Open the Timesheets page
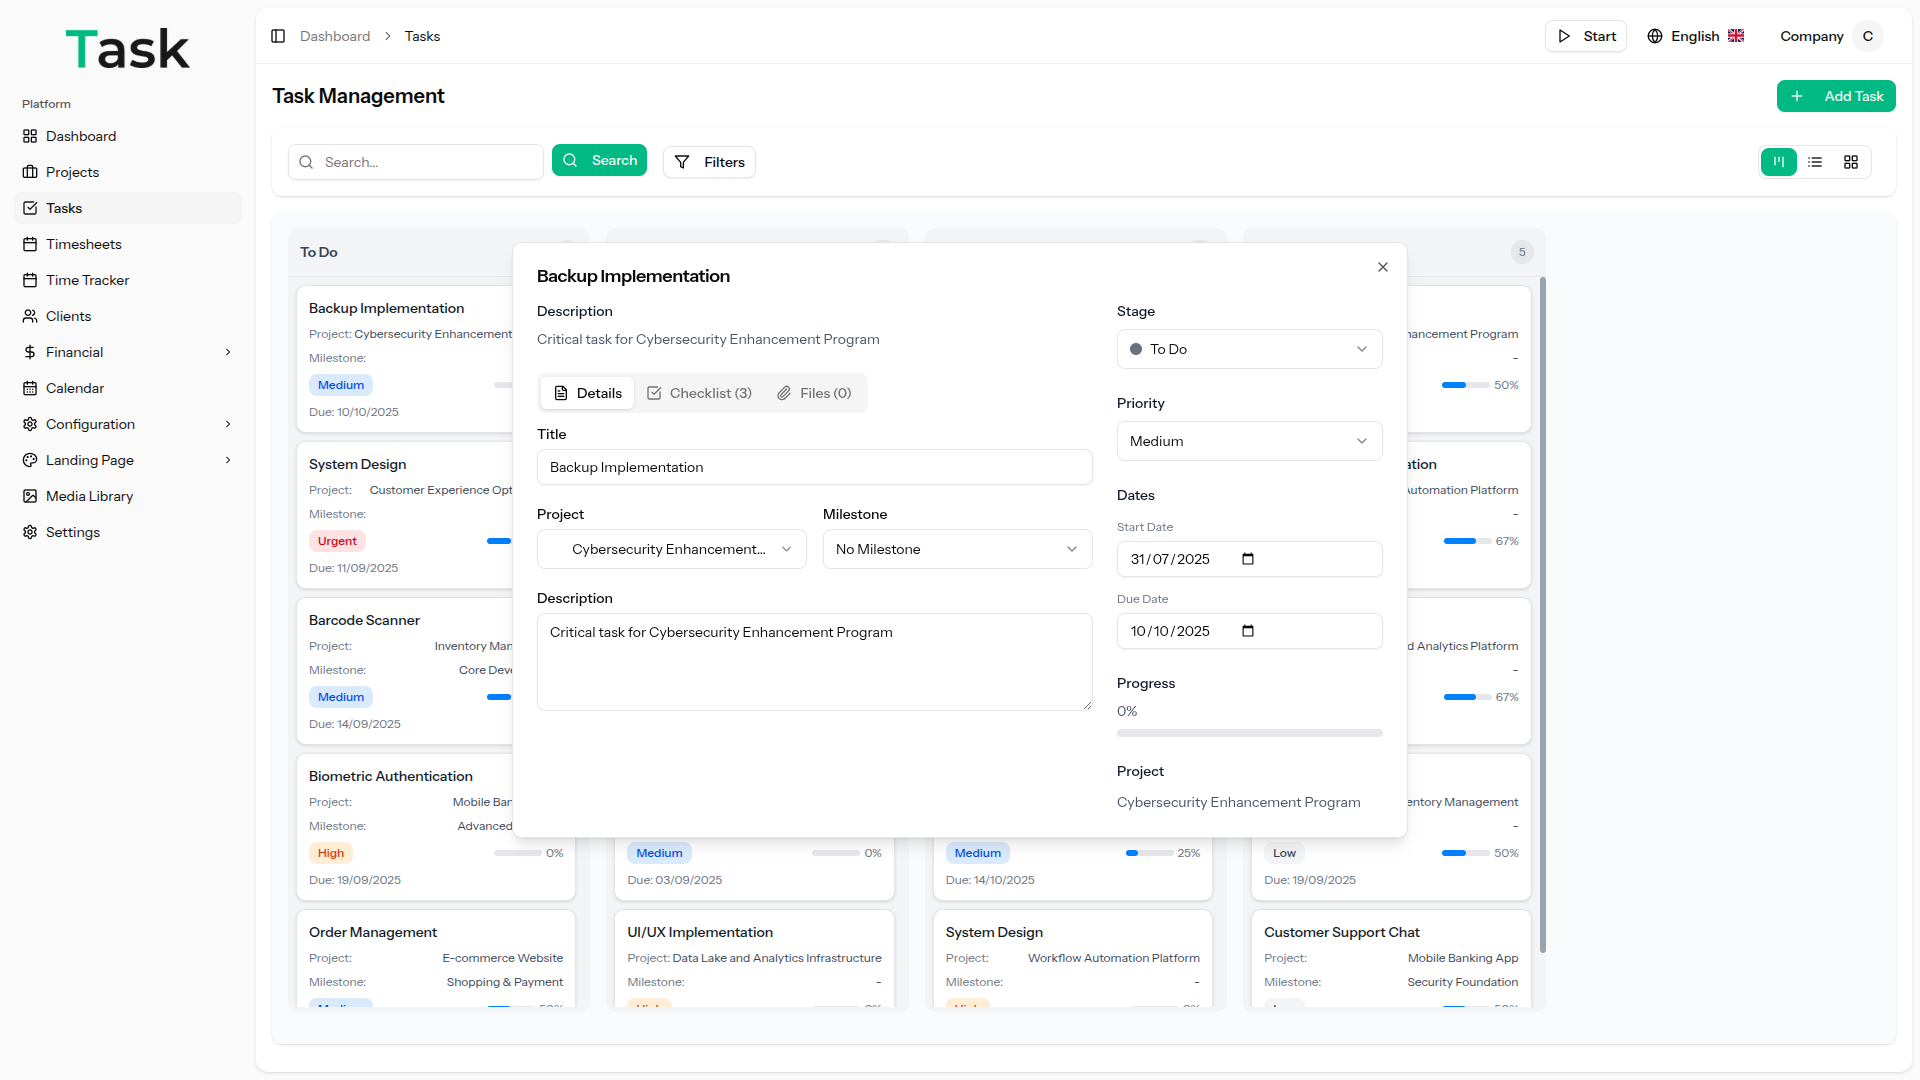This screenshot has width=1920, height=1080. pyautogui.click(x=83, y=244)
